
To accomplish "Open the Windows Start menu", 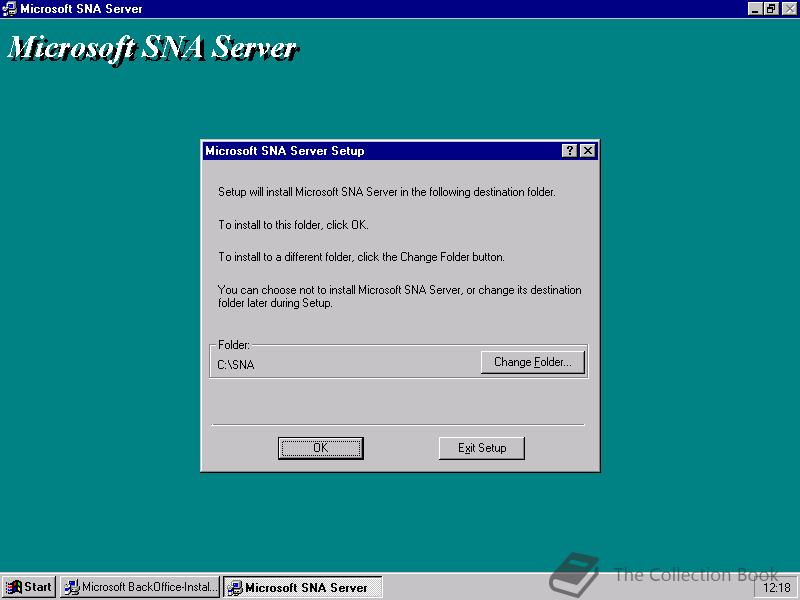I will coord(29,587).
